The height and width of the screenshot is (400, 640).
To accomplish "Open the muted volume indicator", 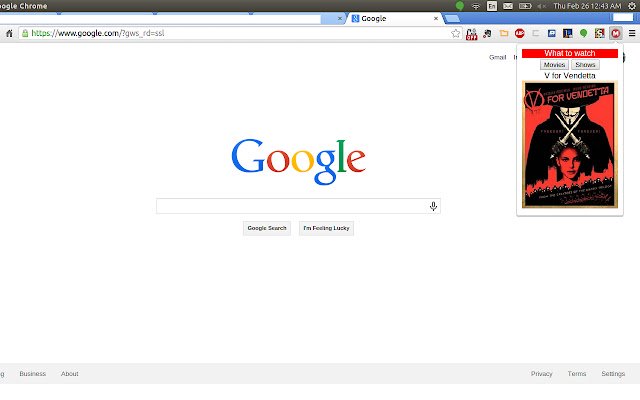I will tap(541, 6).
